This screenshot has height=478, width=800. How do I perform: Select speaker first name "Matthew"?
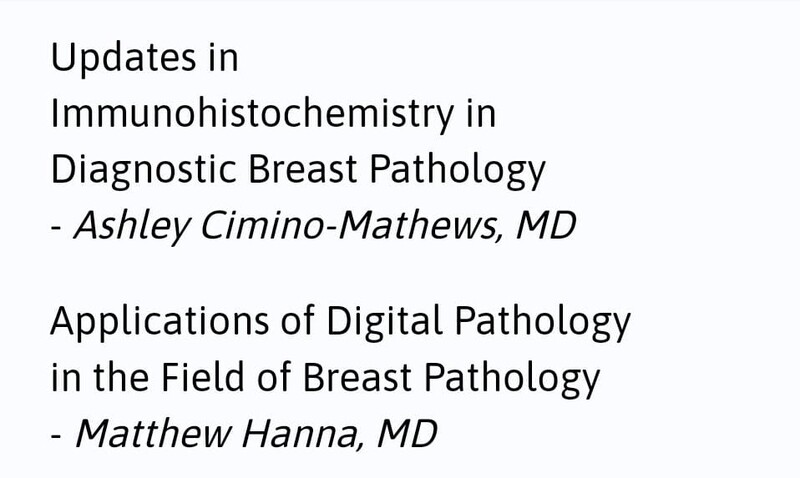[153, 434]
